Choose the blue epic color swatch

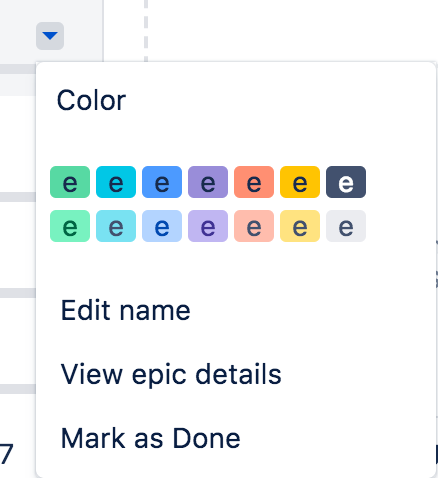(162, 182)
